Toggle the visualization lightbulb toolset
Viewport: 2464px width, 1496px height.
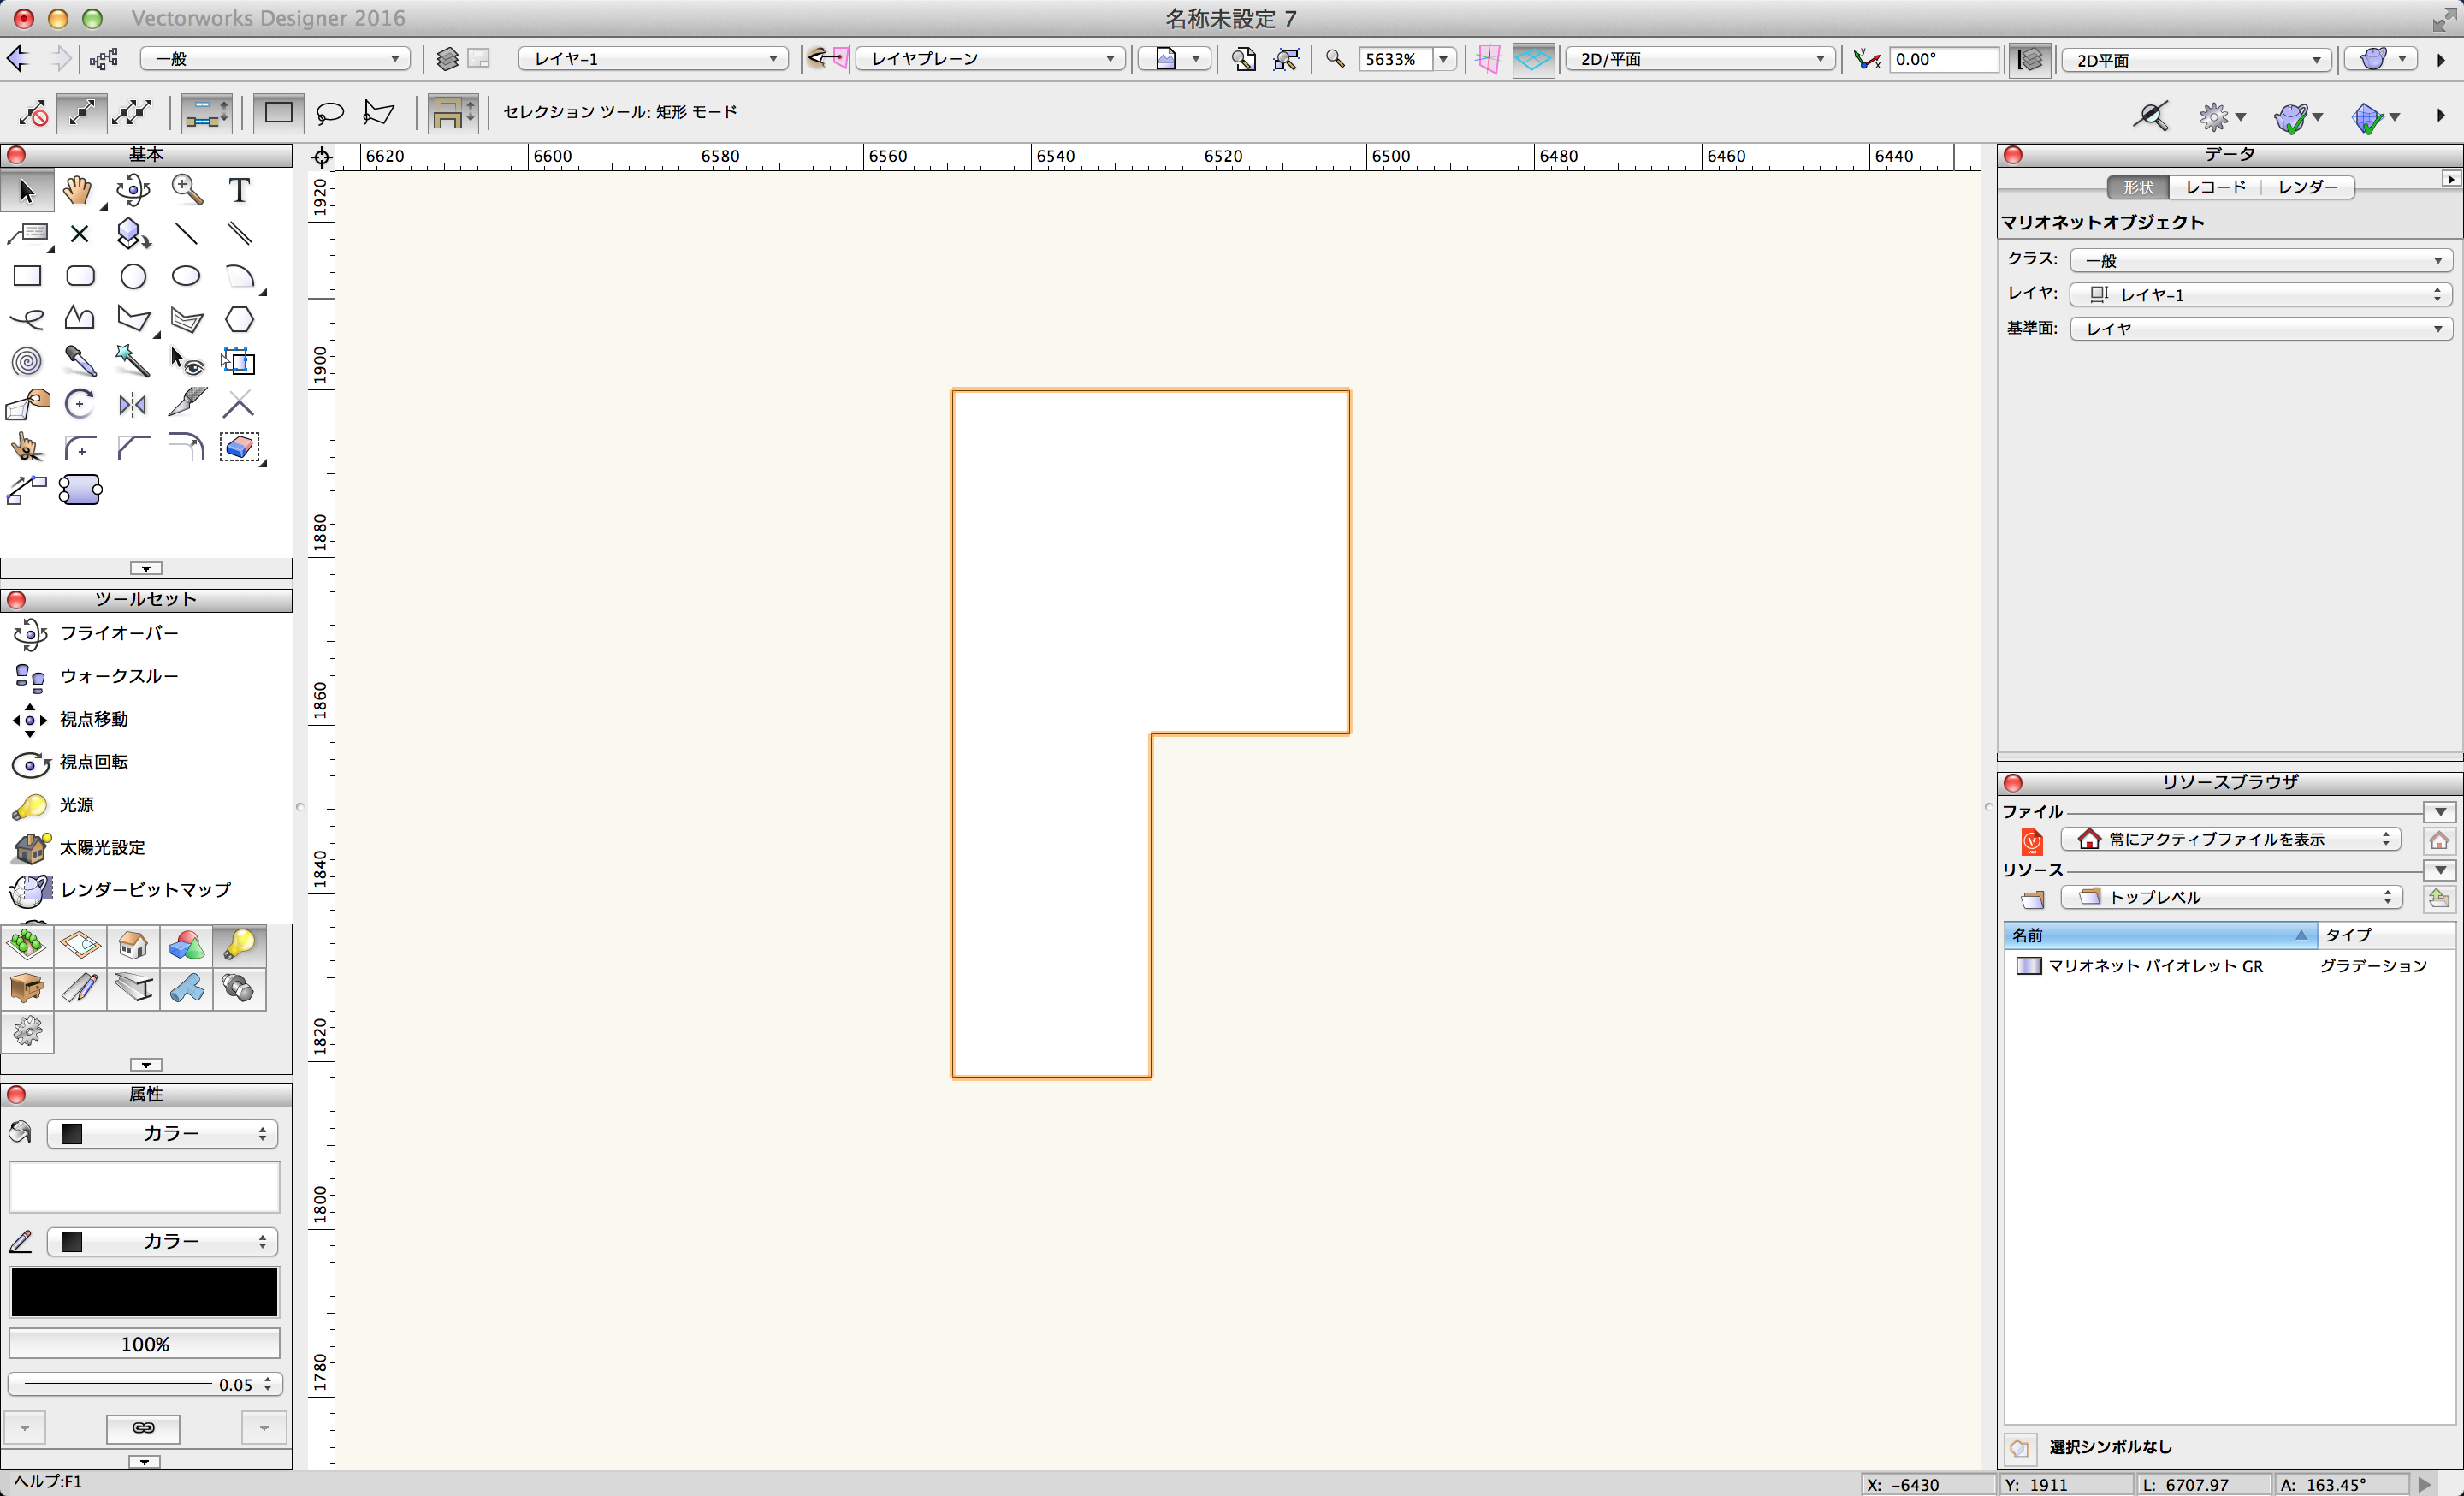(x=240, y=945)
